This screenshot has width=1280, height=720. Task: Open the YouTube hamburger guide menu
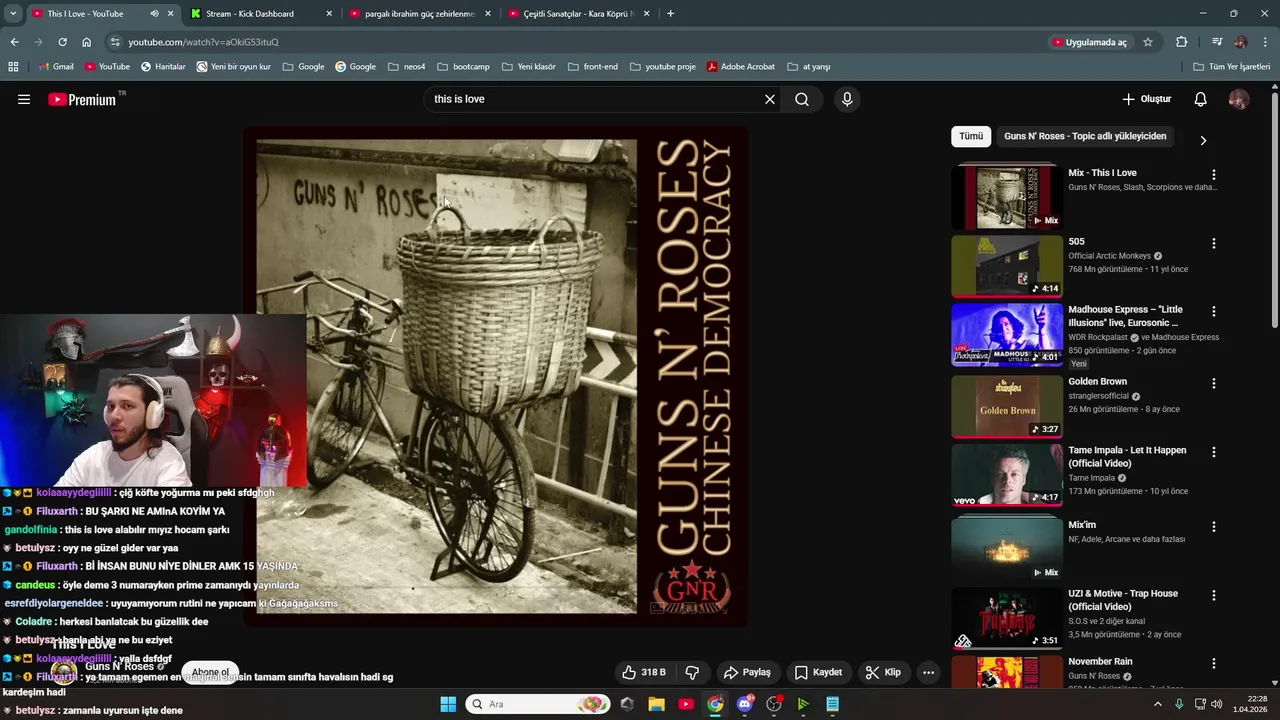click(x=24, y=99)
